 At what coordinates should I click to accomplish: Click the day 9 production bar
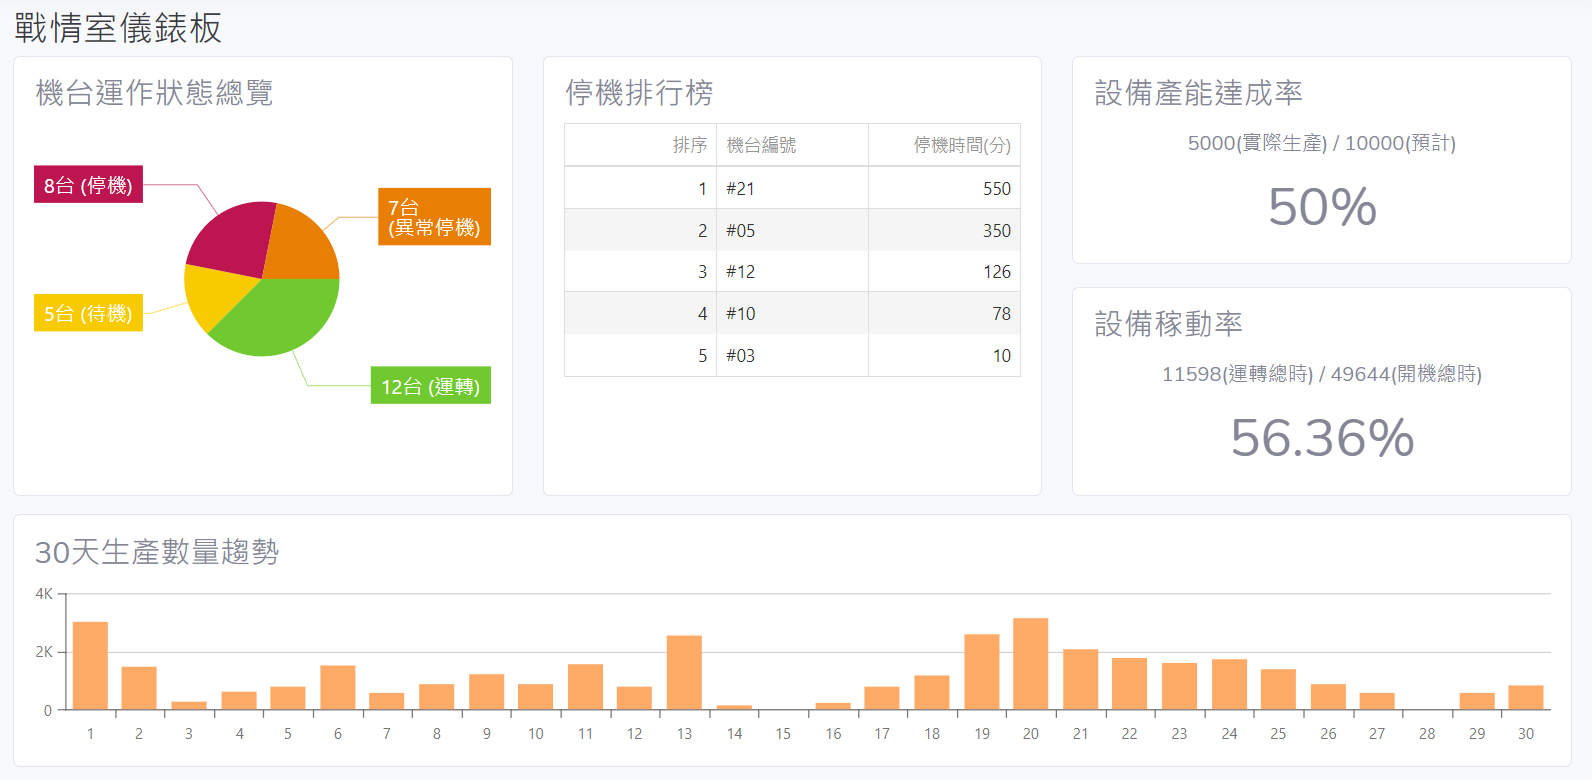click(x=487, y=692)
